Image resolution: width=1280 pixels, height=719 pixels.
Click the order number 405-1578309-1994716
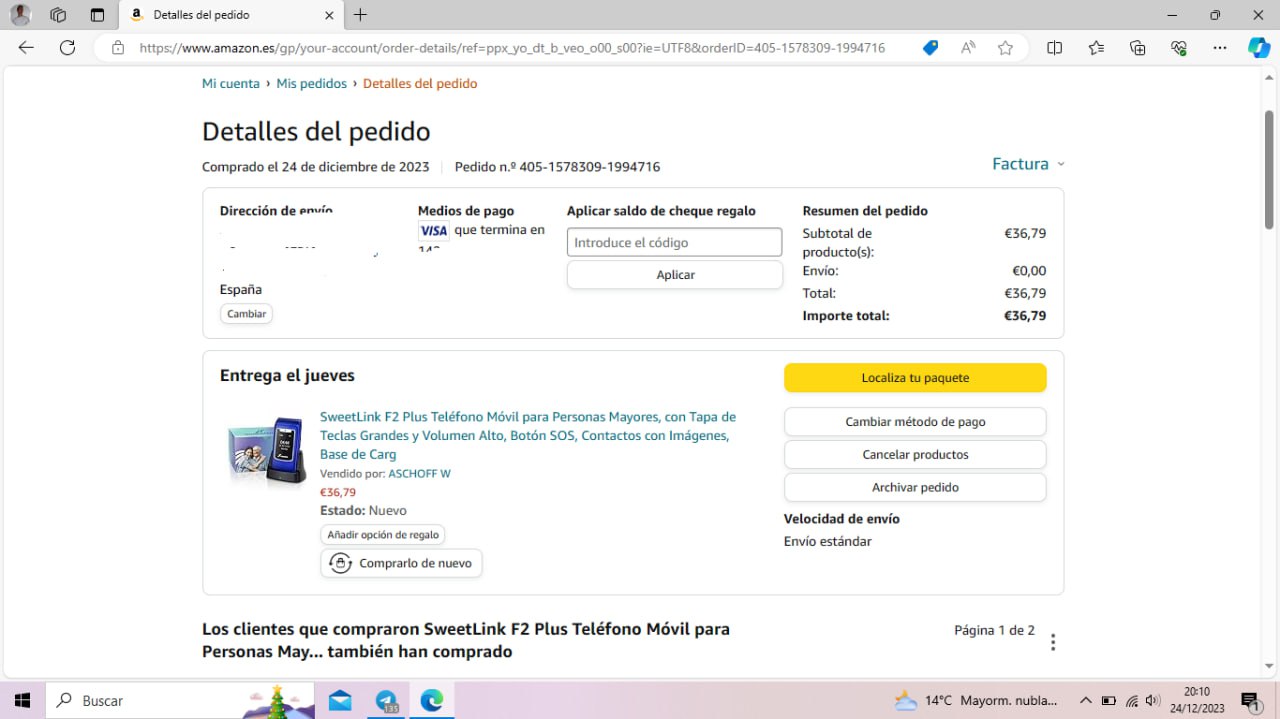point(590,167)
